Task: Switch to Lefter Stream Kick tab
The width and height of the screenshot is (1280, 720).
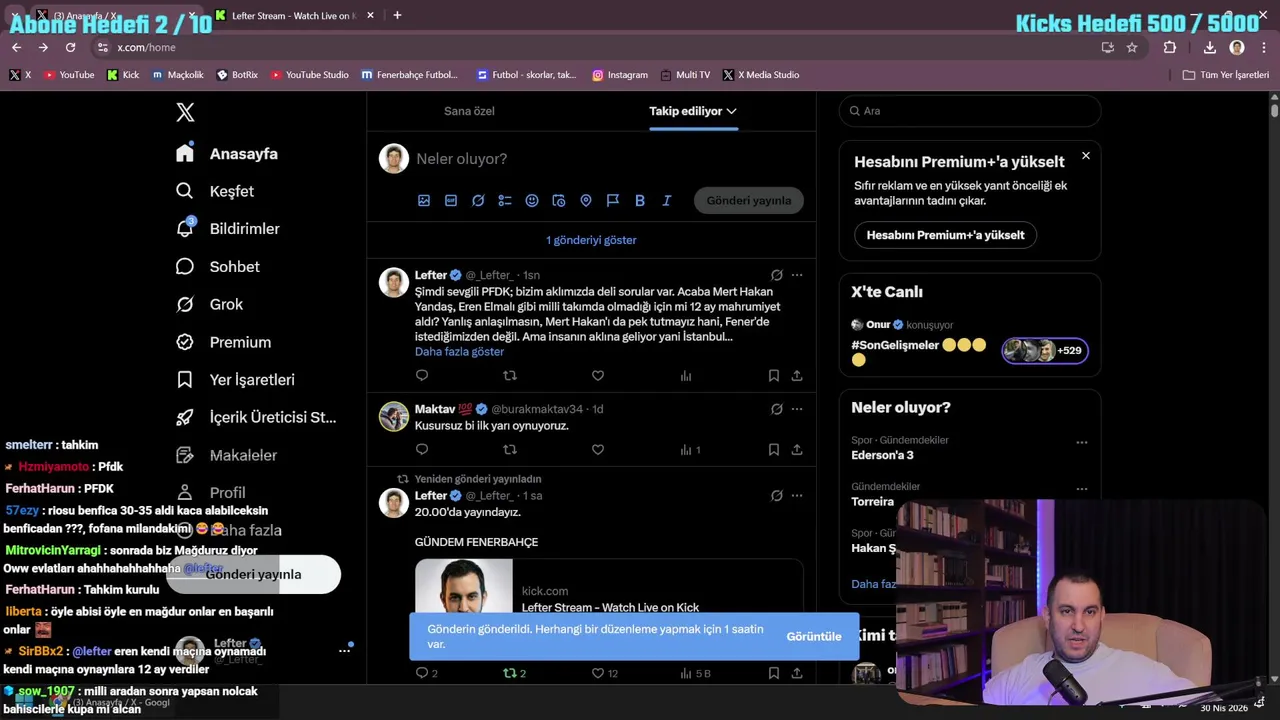Action: (x=293, y=15)
